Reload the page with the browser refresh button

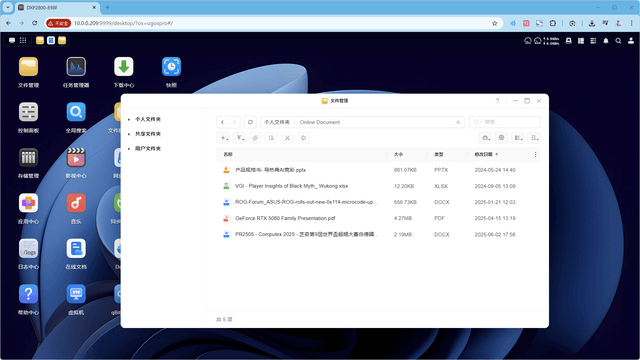(35, 23)
